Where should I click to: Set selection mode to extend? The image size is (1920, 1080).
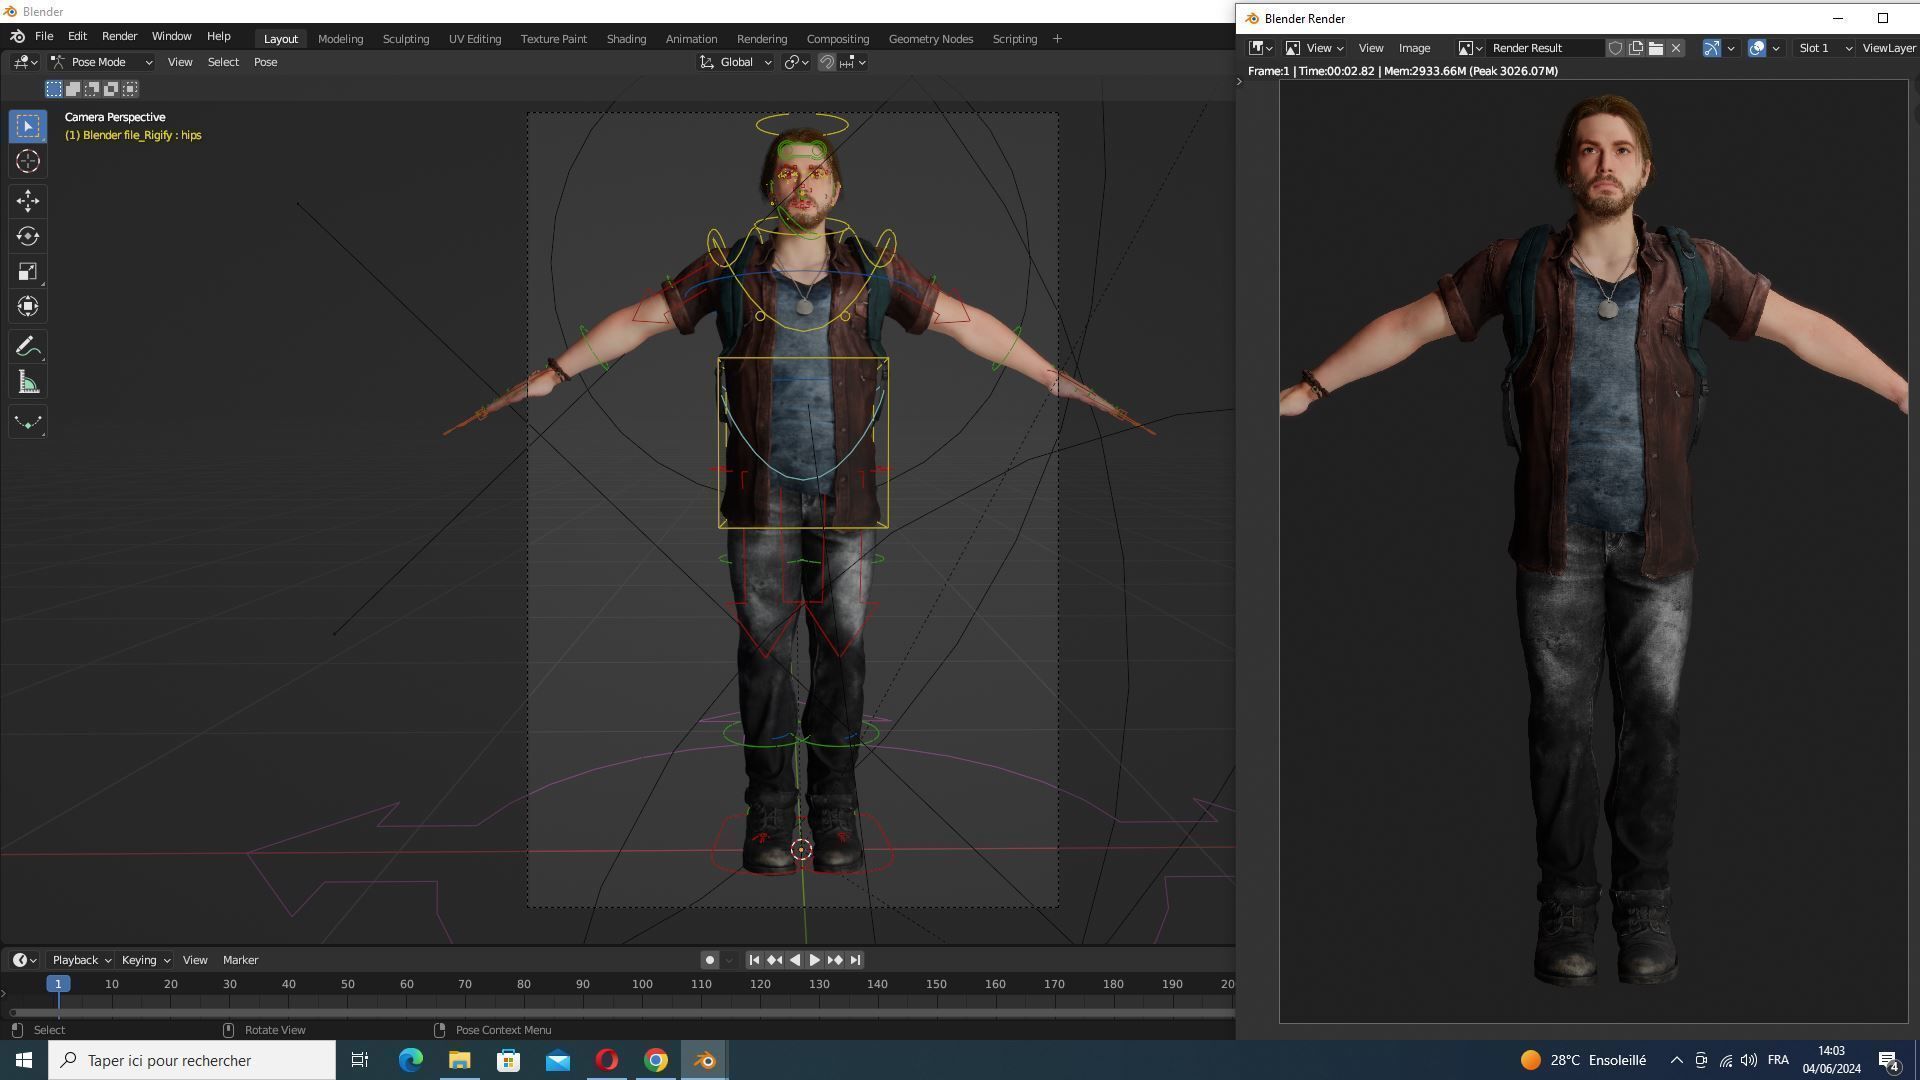73,89
